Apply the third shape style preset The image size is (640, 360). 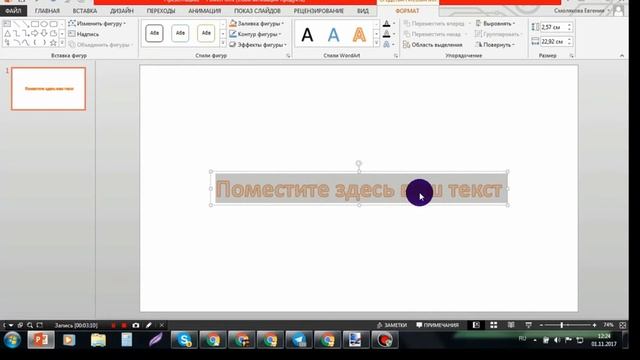tap(206, 33)
